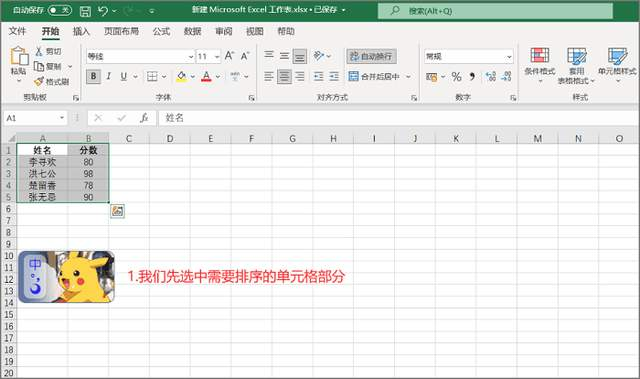Toggle the Wrap Text button
The width and height of the screenshot is (640, 379).
click(x=371, y=56)
